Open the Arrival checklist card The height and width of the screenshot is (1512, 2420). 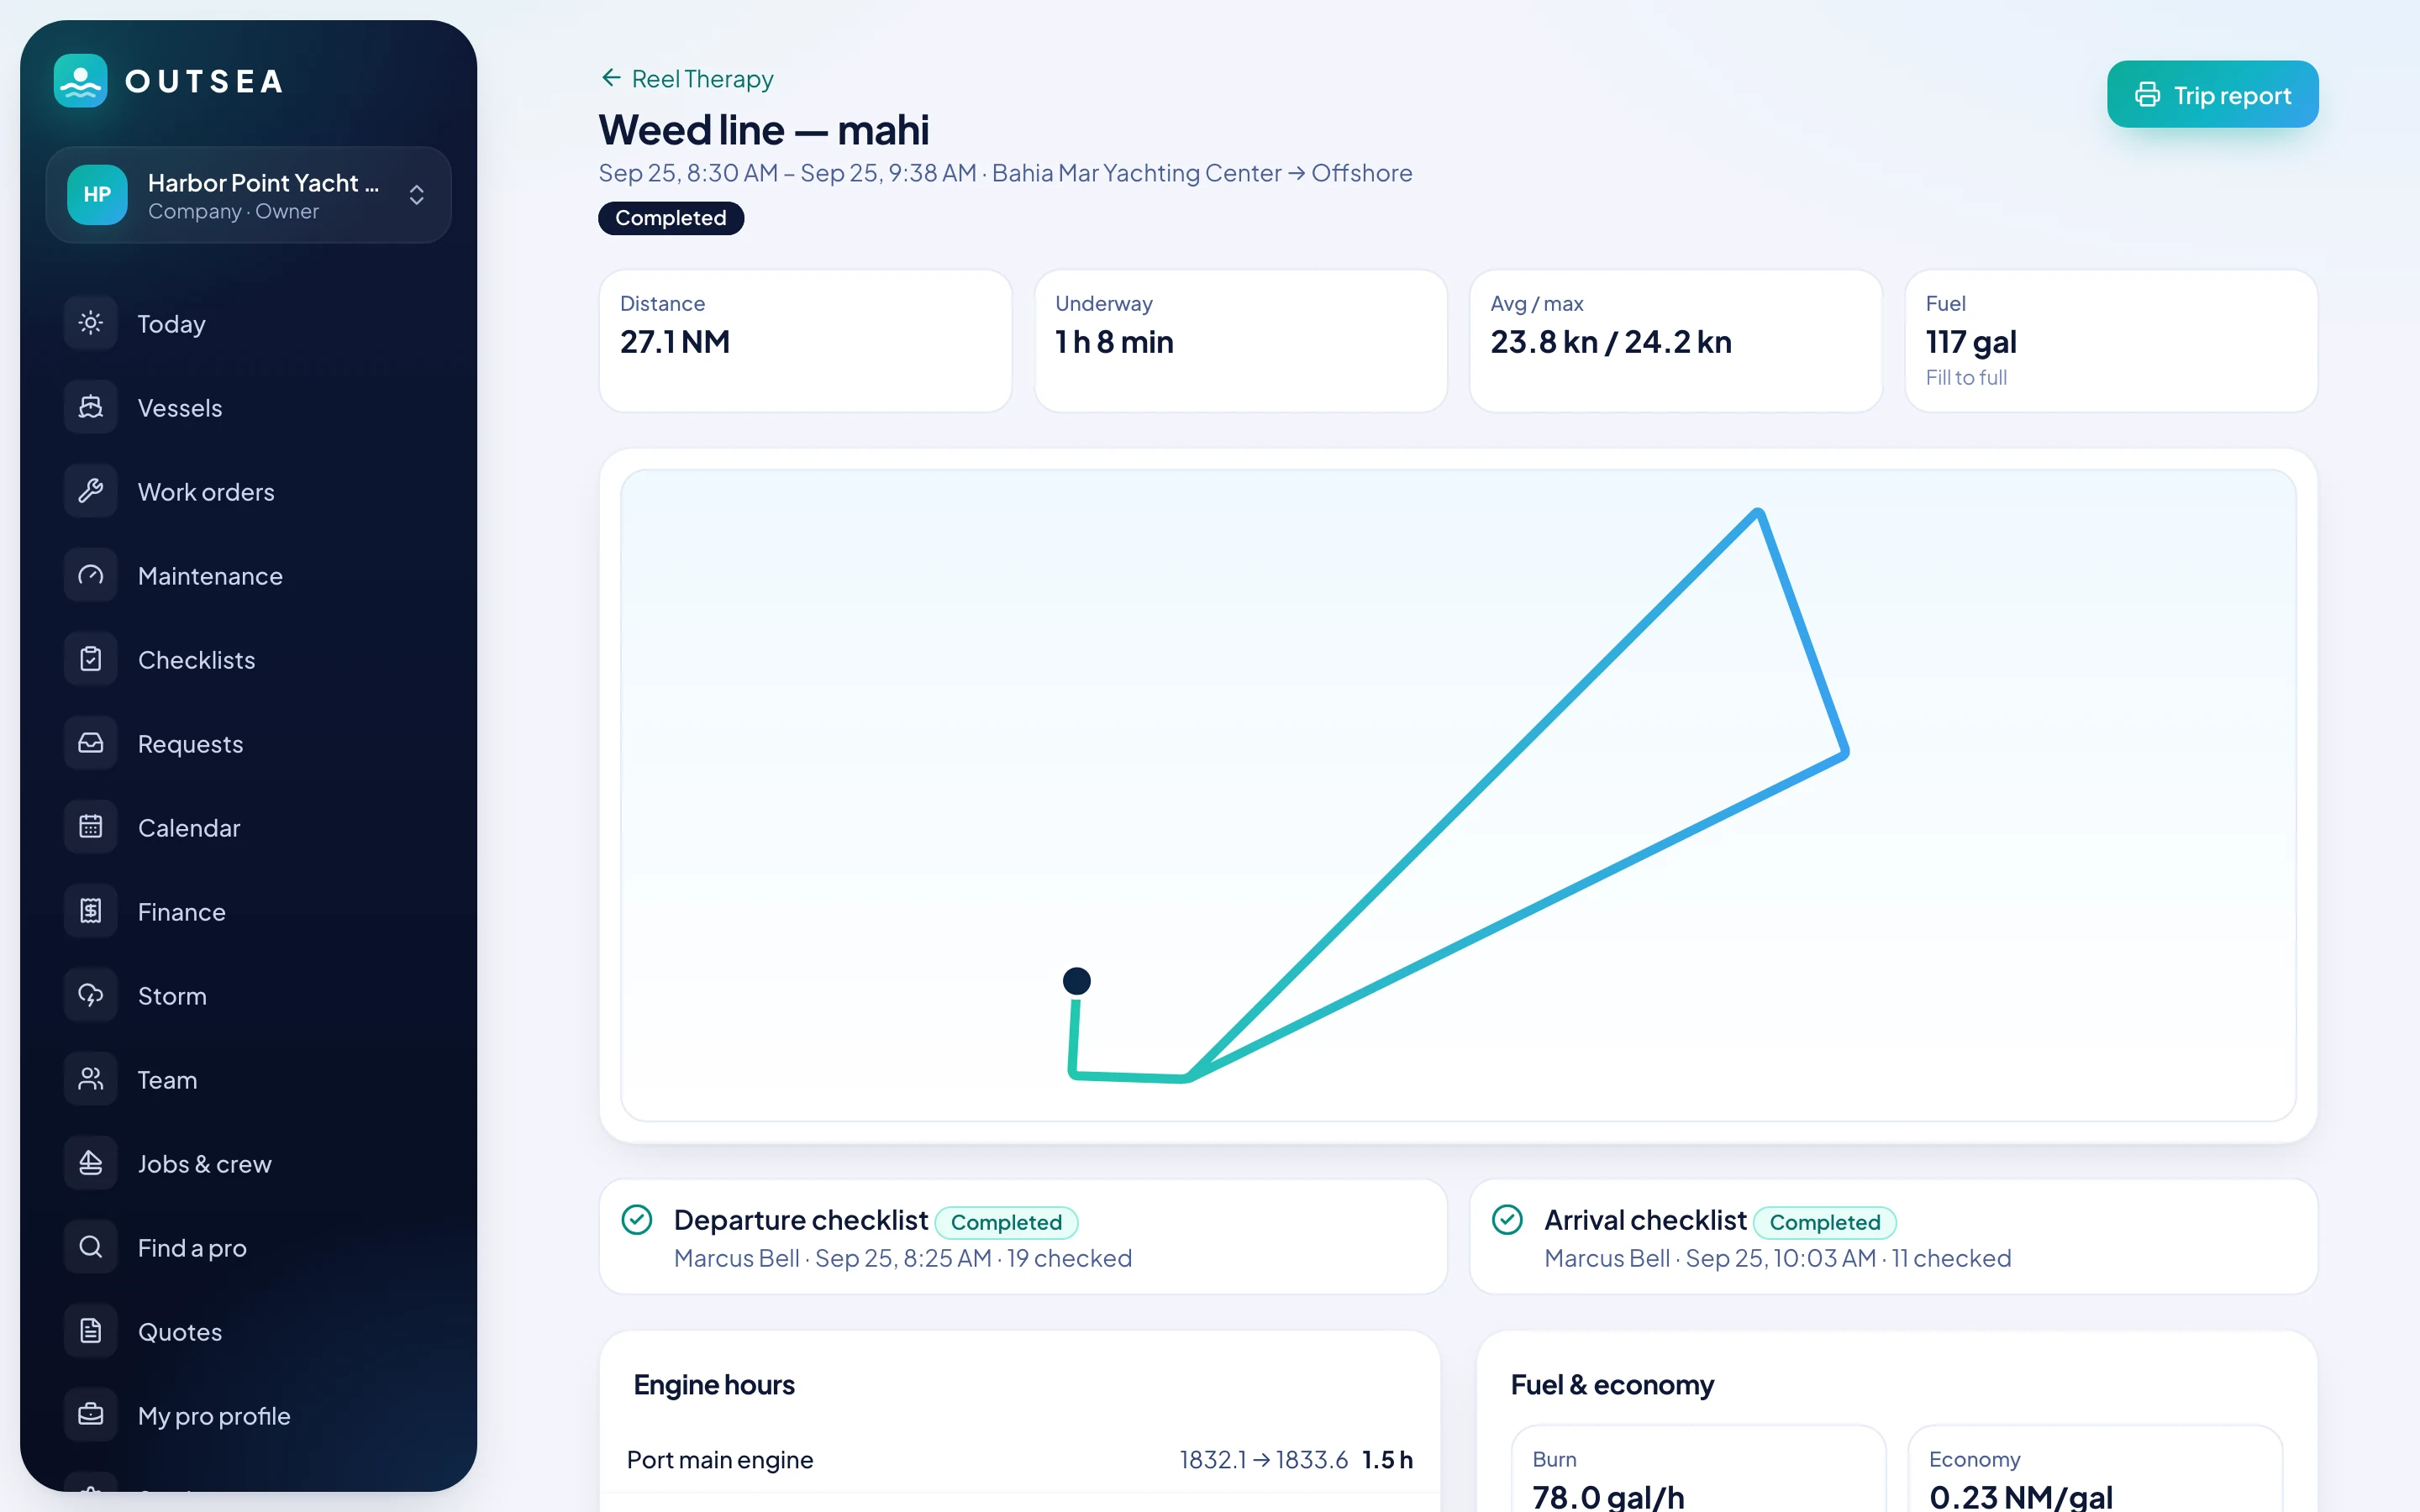(1893, 1237)
